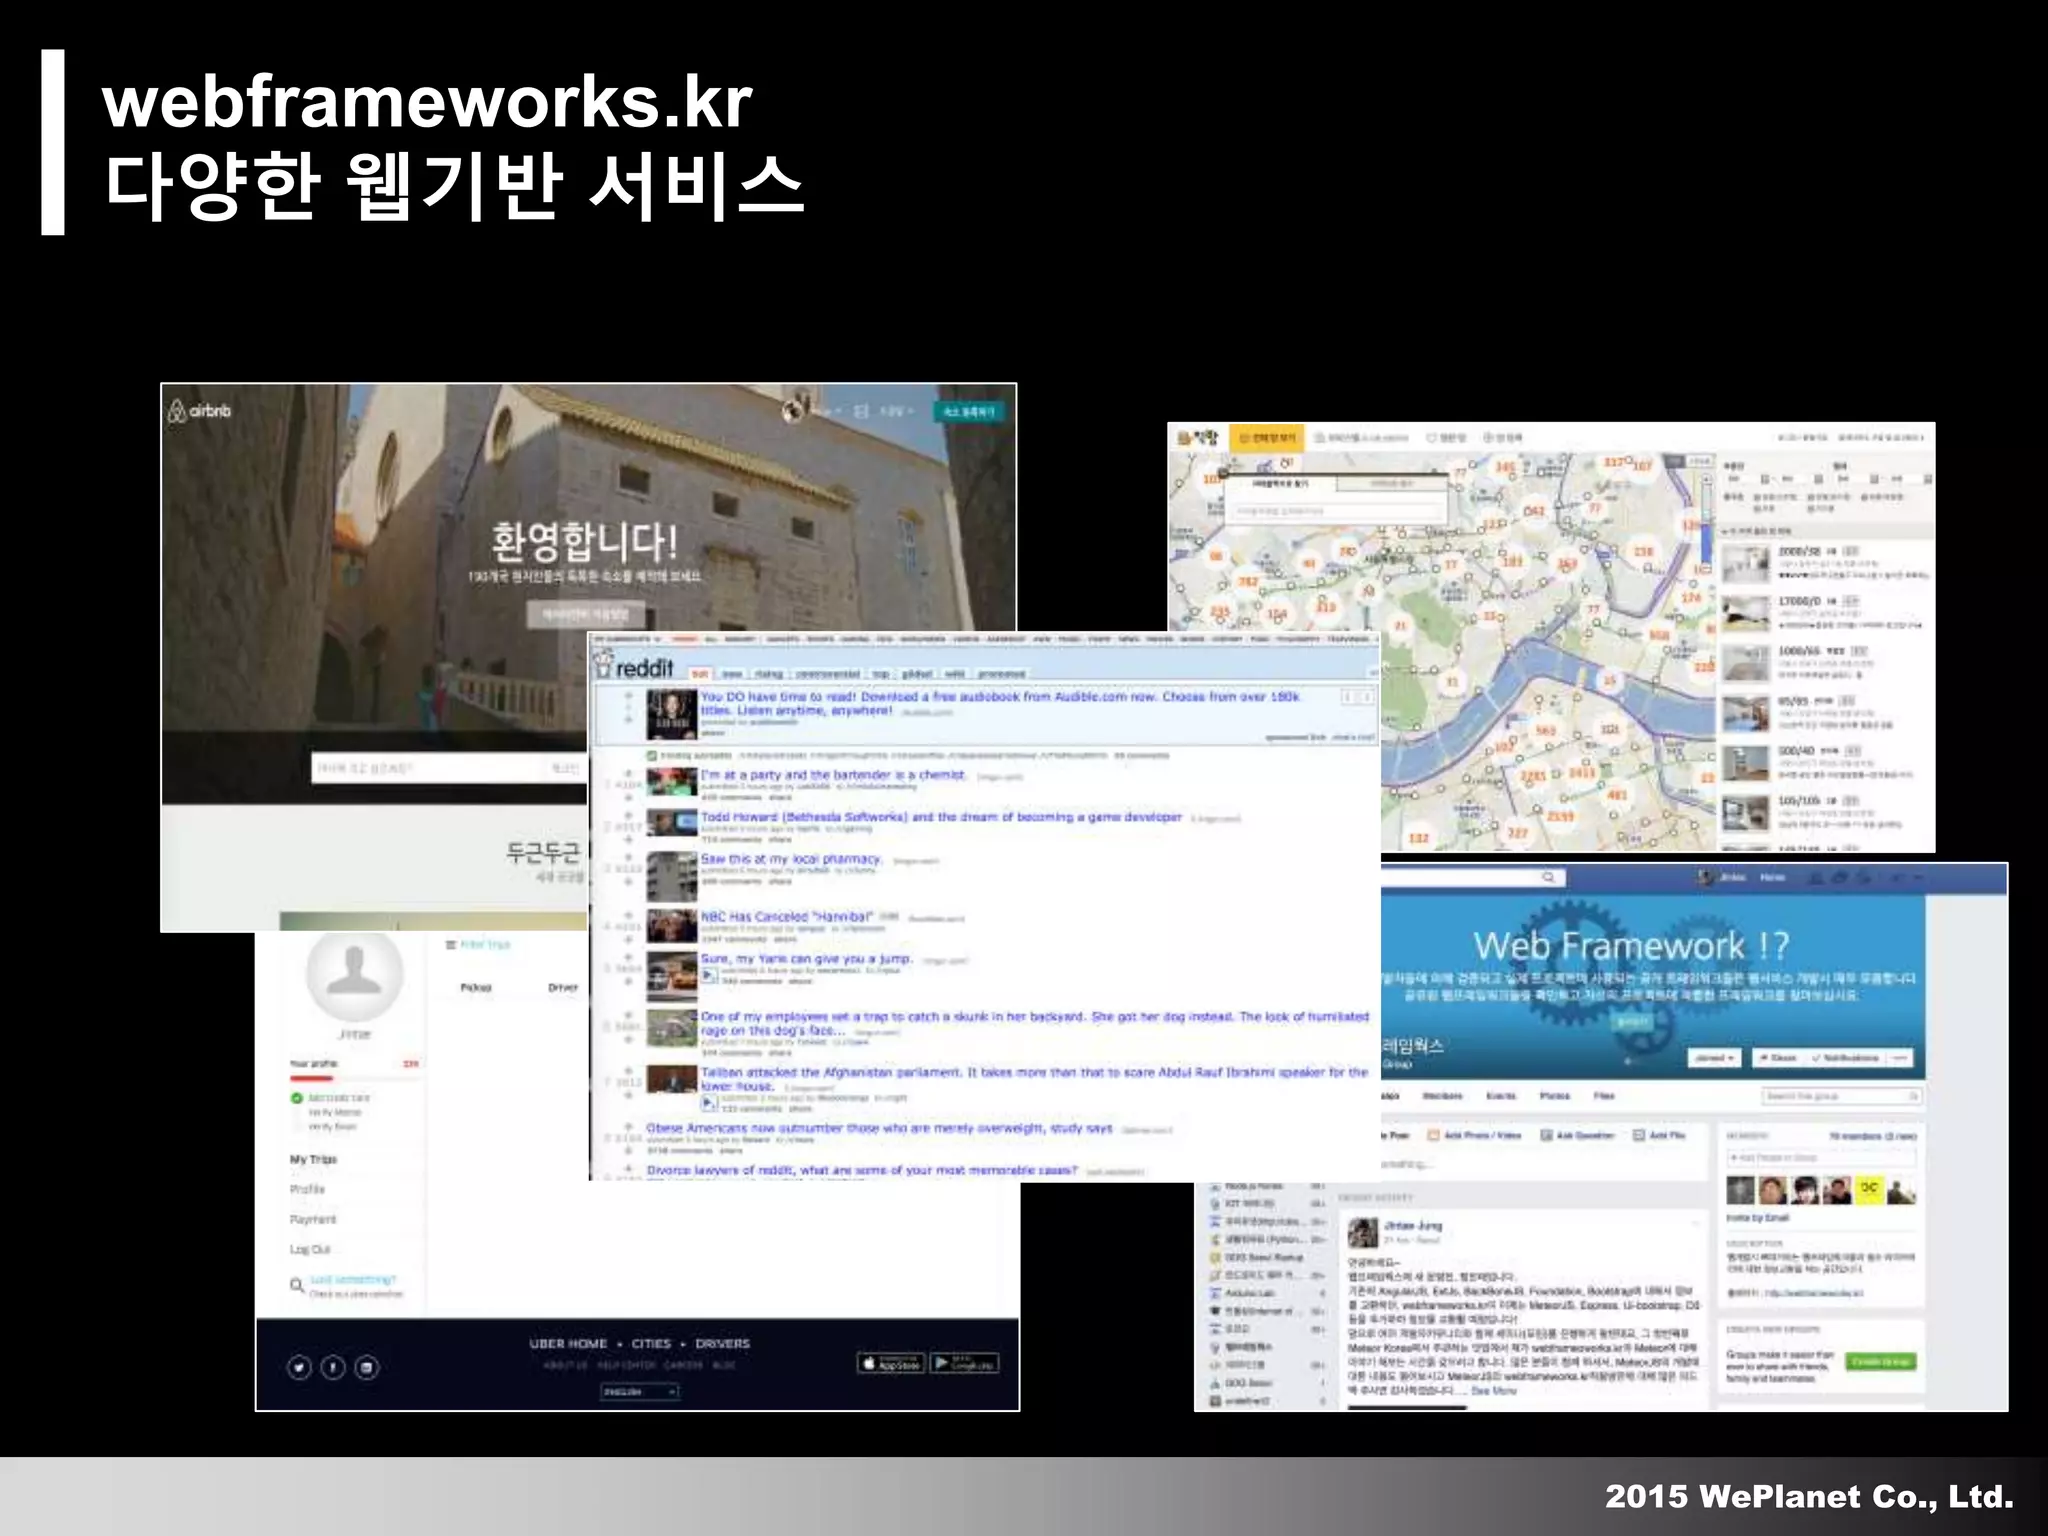This screenshot has height=1536, width=2048.
Task: Click the Download on App Store badge
Action: [x=891, y=1363]
